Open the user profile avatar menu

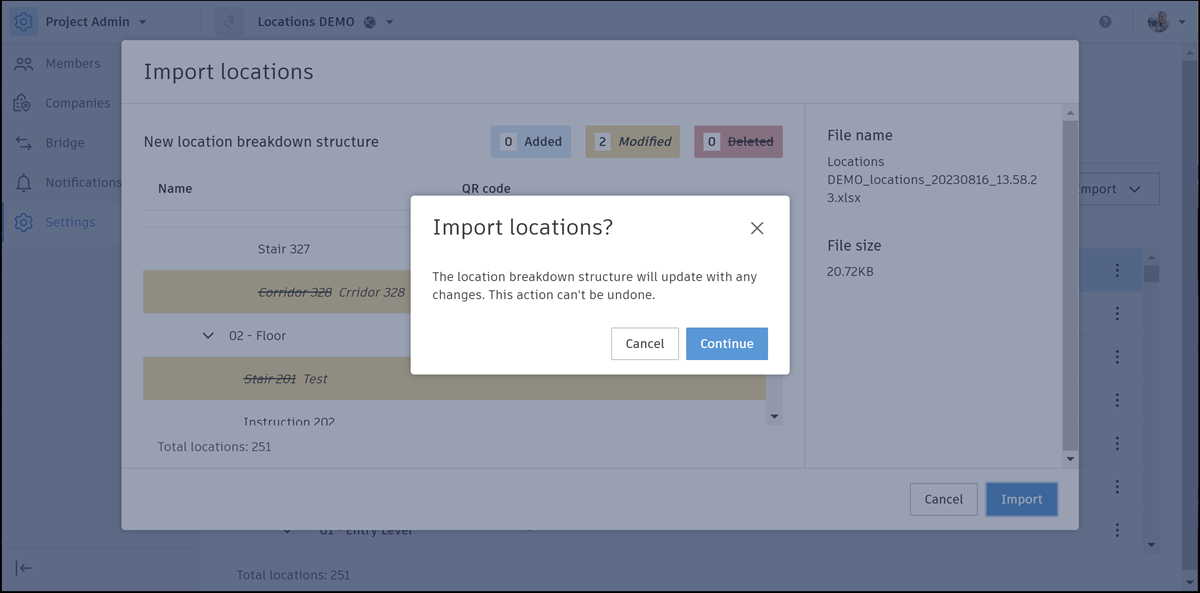pos(1160,22)
